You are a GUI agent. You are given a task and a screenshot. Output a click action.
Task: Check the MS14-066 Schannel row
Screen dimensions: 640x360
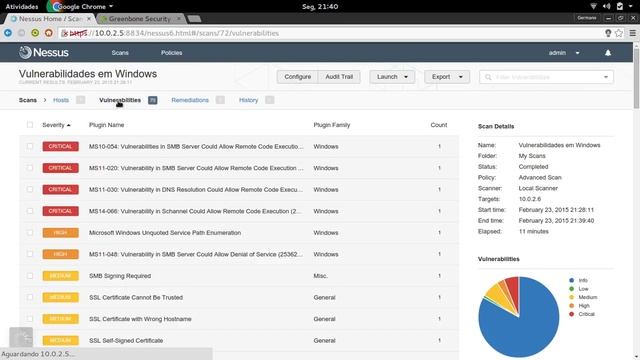[x=30, y=211]
